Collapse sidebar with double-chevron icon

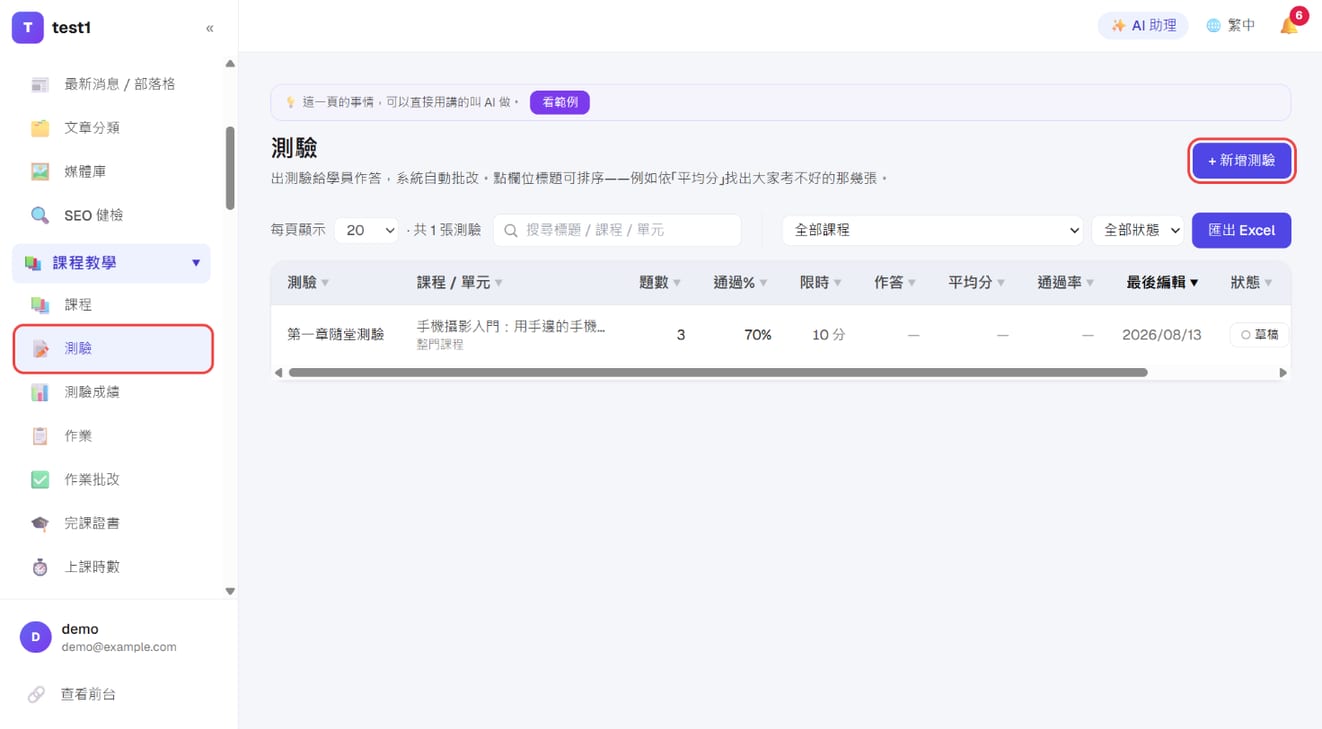tap(209, 28)
